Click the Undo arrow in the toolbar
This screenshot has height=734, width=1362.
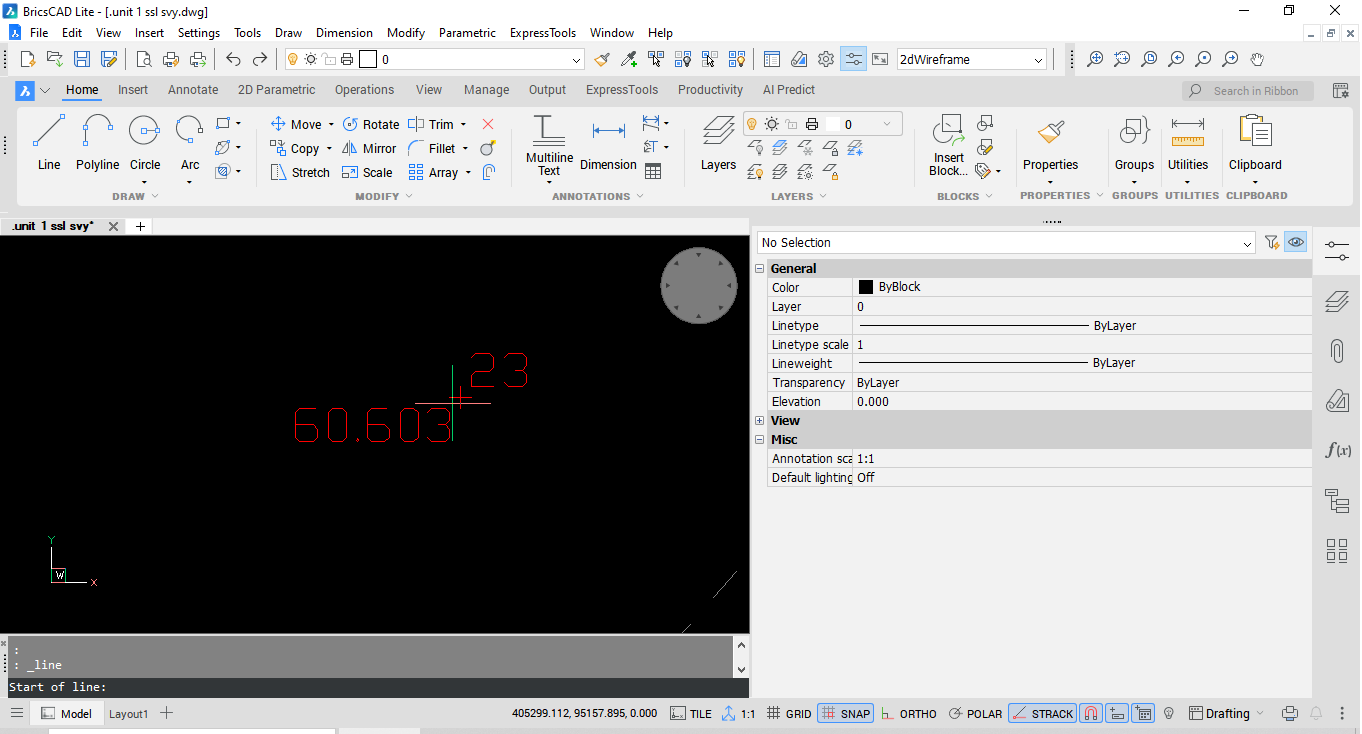pos(233,59)
